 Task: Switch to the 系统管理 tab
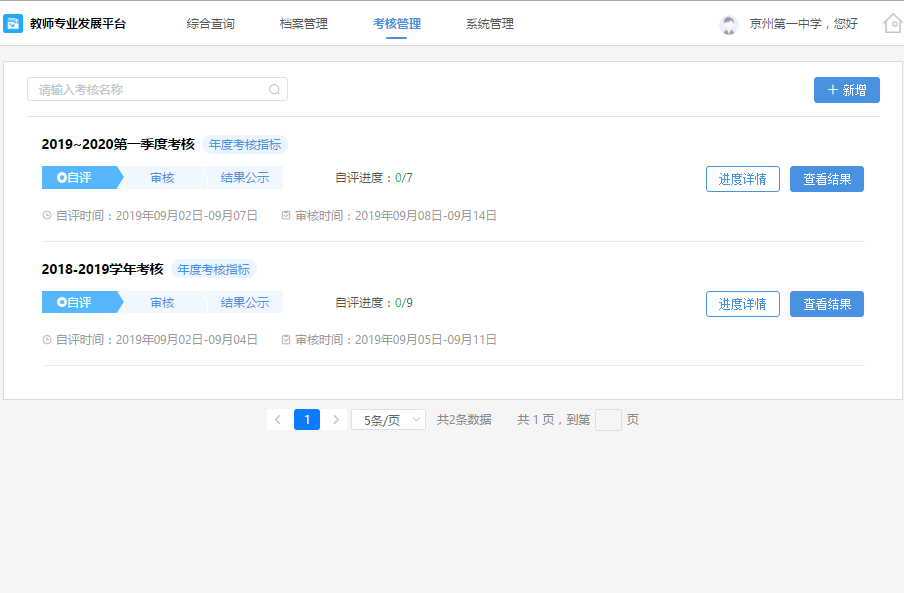pos(489,23)
